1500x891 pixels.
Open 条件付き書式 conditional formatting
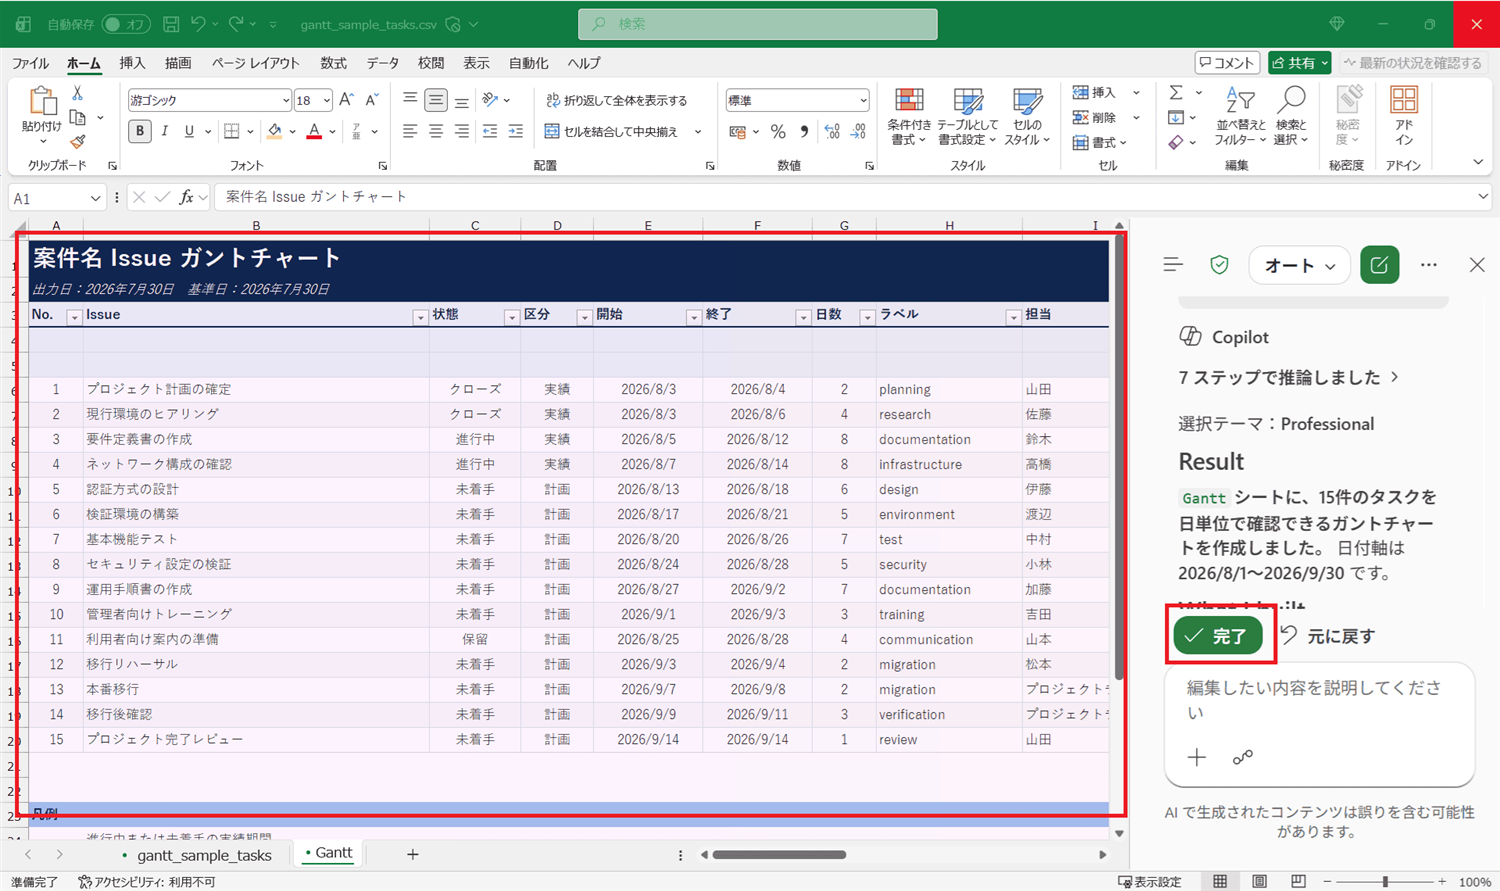point(909,117)
